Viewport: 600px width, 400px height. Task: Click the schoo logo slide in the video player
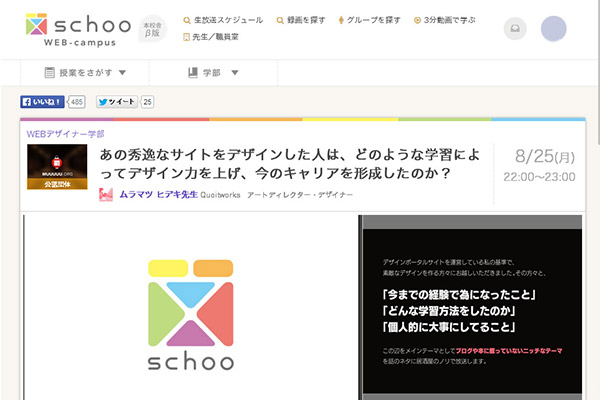192,310
